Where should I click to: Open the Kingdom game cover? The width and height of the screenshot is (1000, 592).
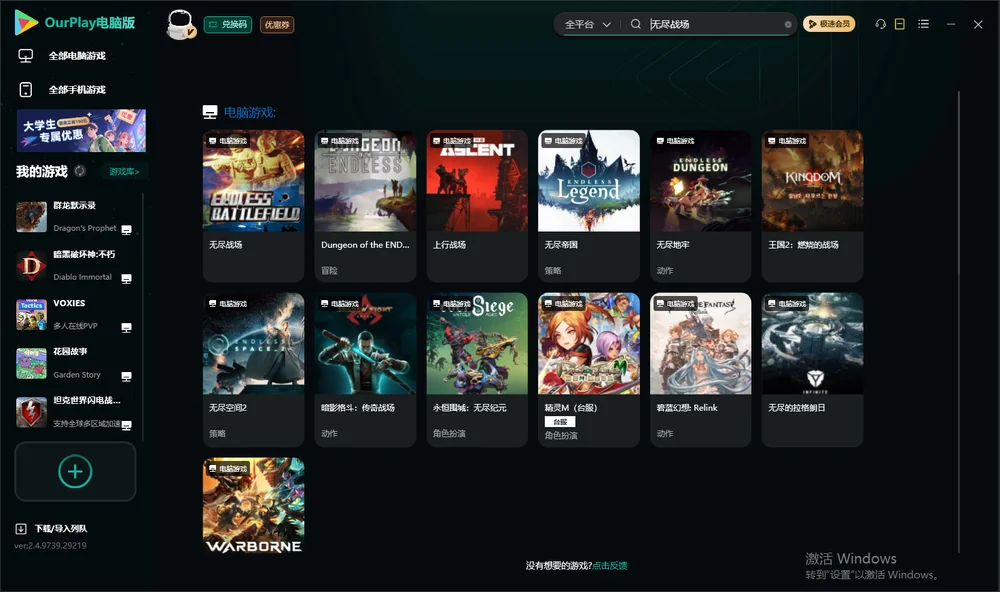(x=812, y=181)
